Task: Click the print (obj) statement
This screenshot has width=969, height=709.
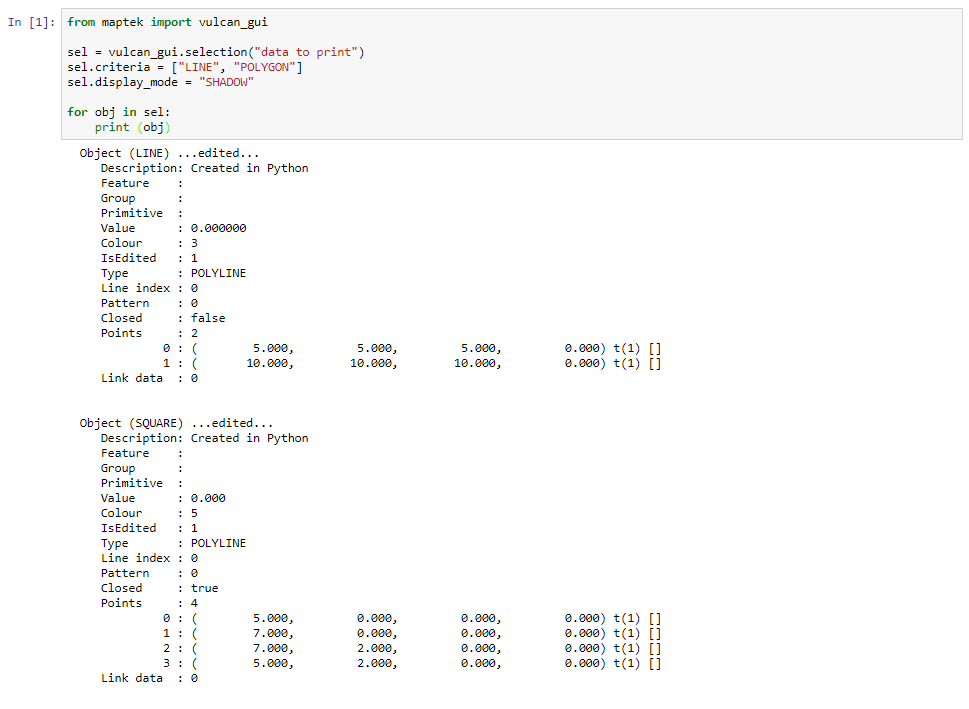Action: click(132, 127)
